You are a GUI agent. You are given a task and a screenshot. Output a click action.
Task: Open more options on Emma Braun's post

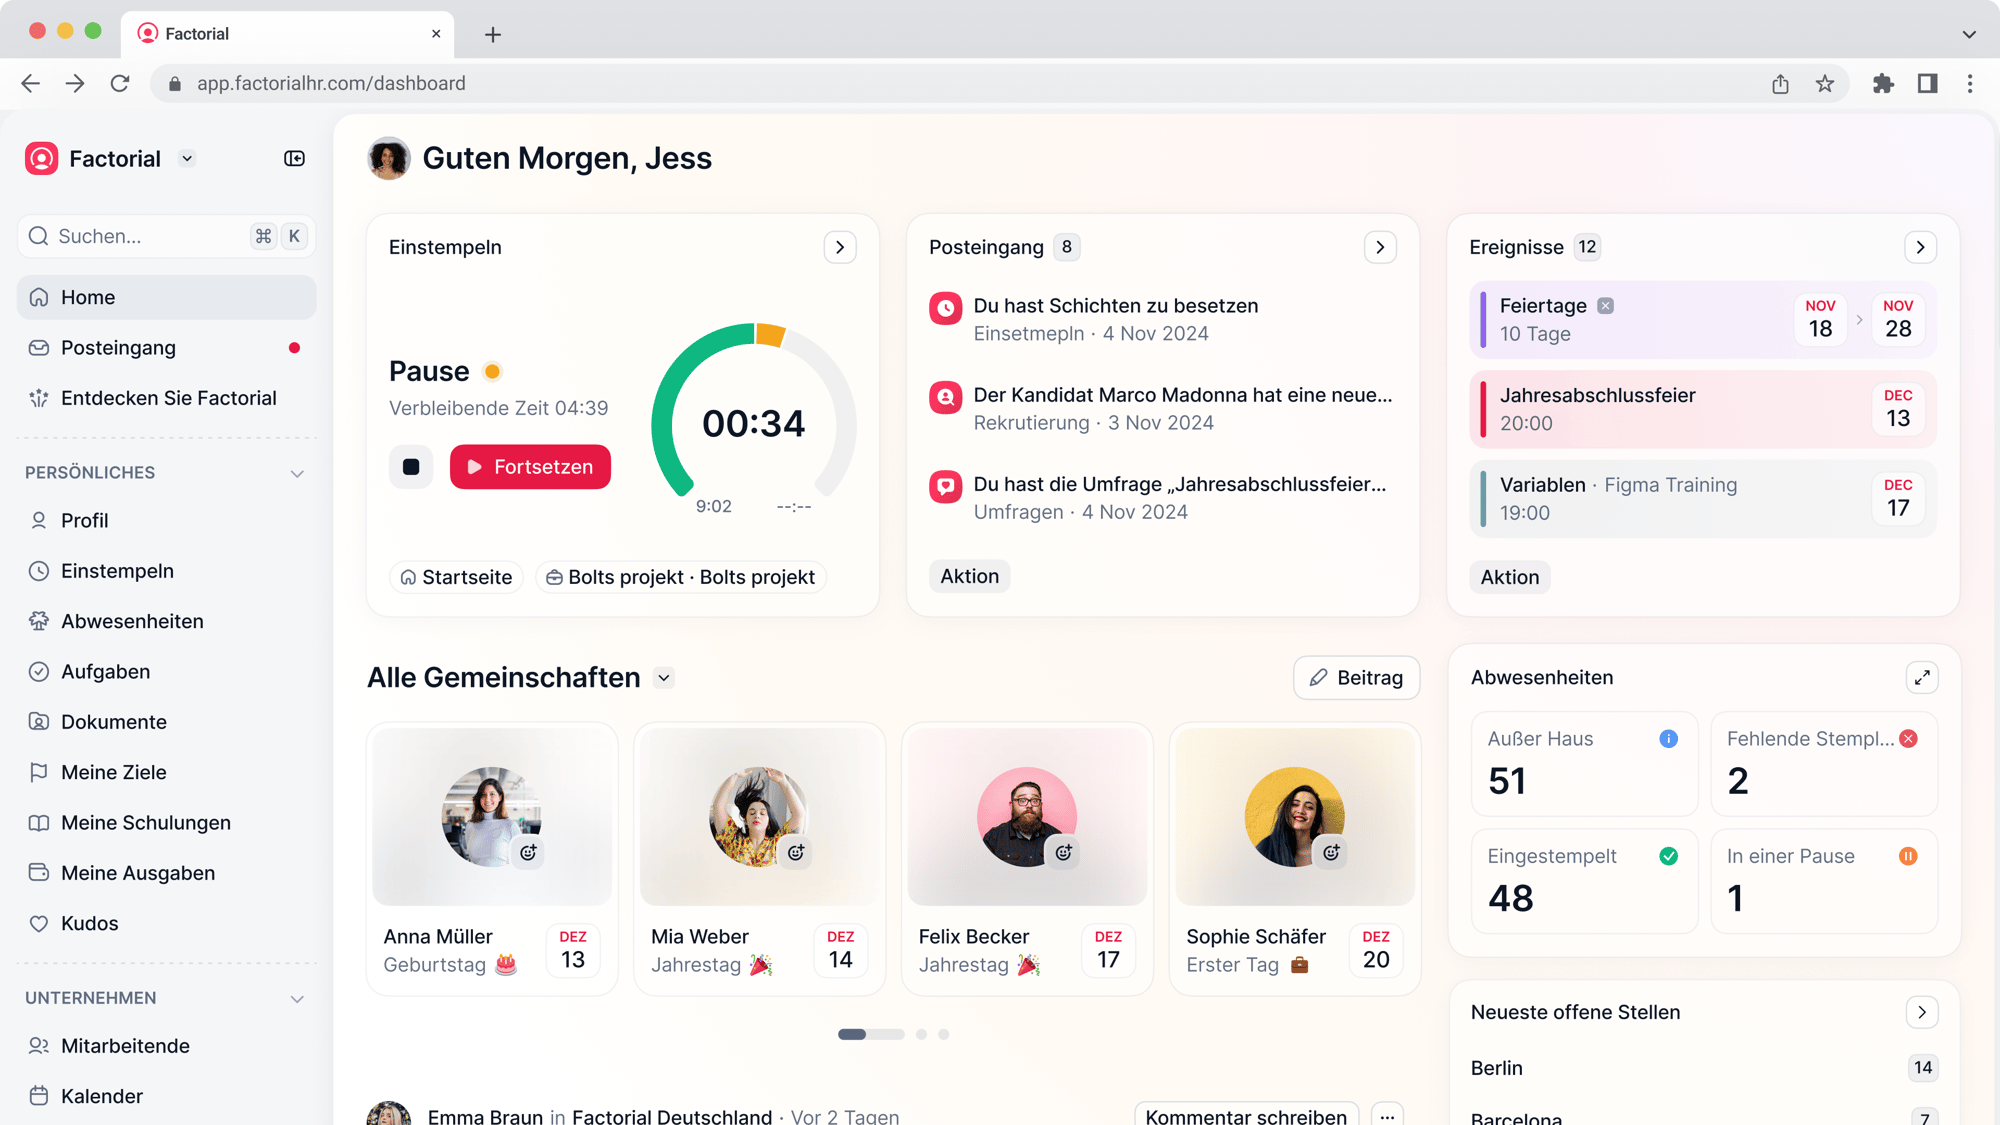point(1387,1115)
